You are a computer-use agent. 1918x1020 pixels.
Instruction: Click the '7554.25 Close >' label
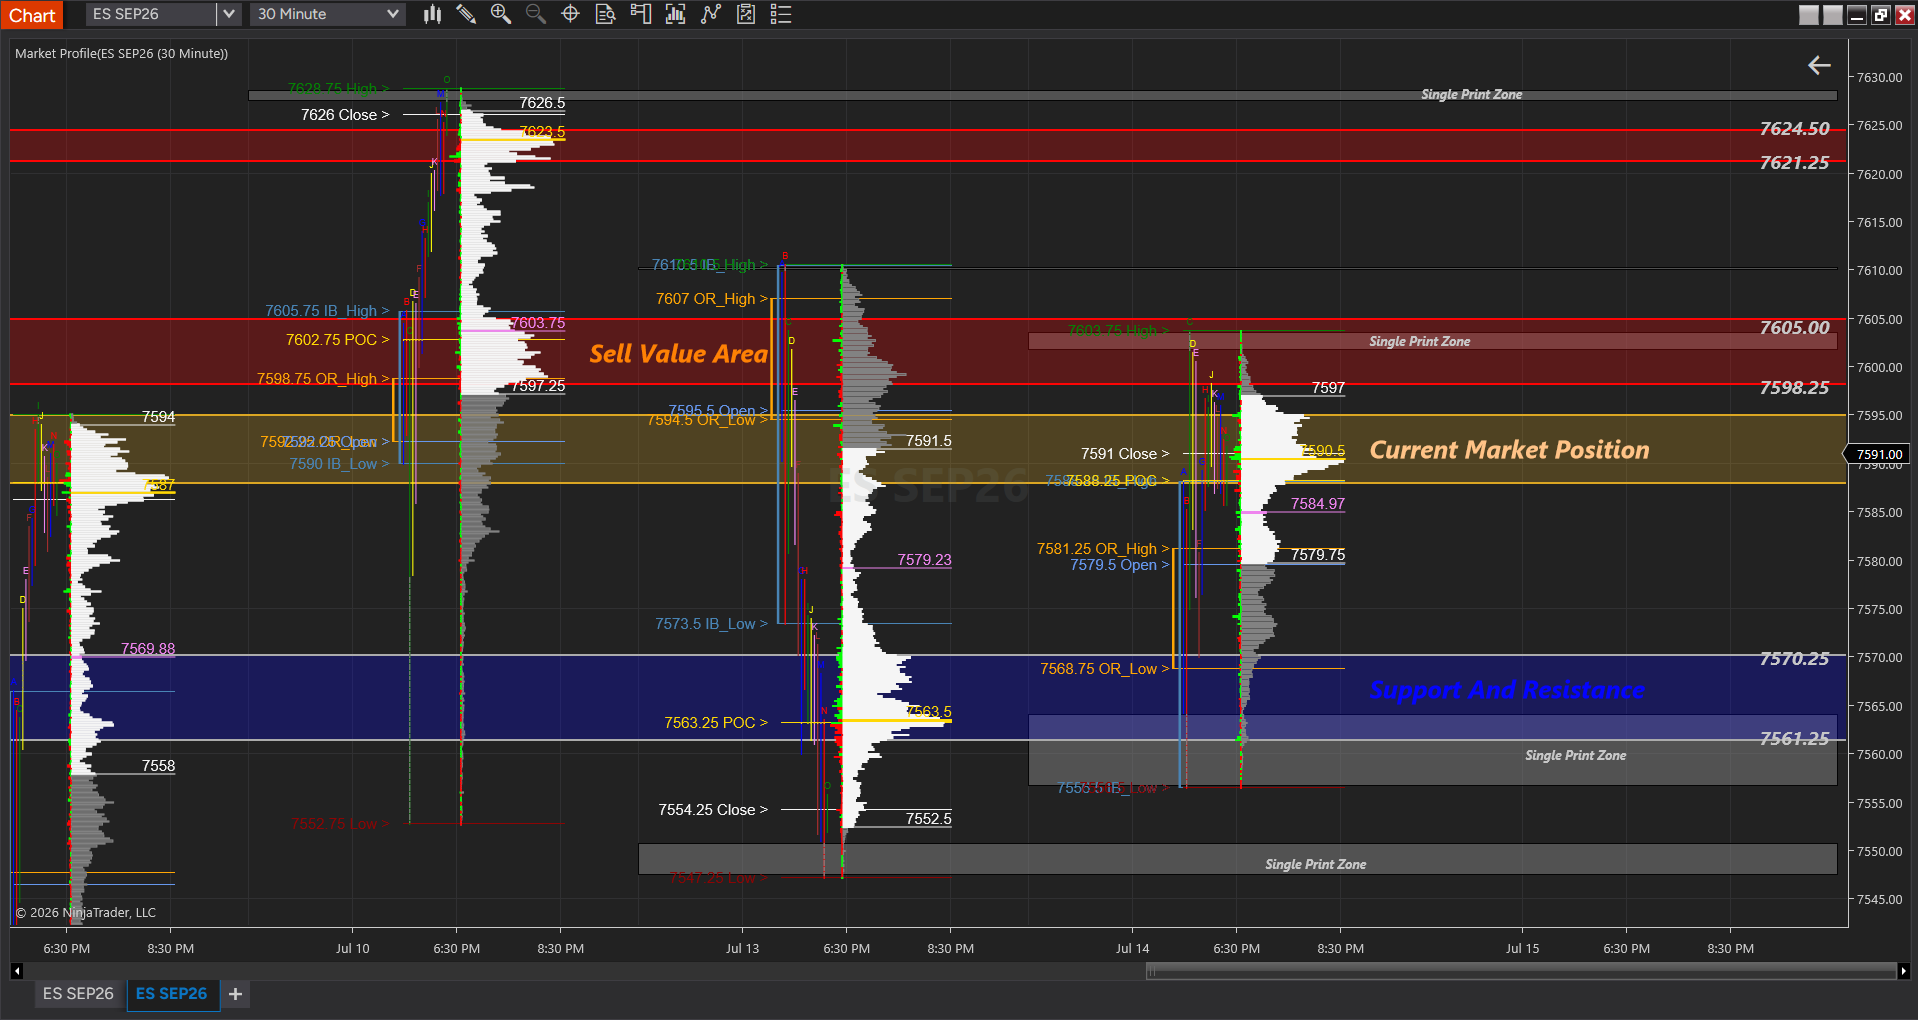point(713,810)
